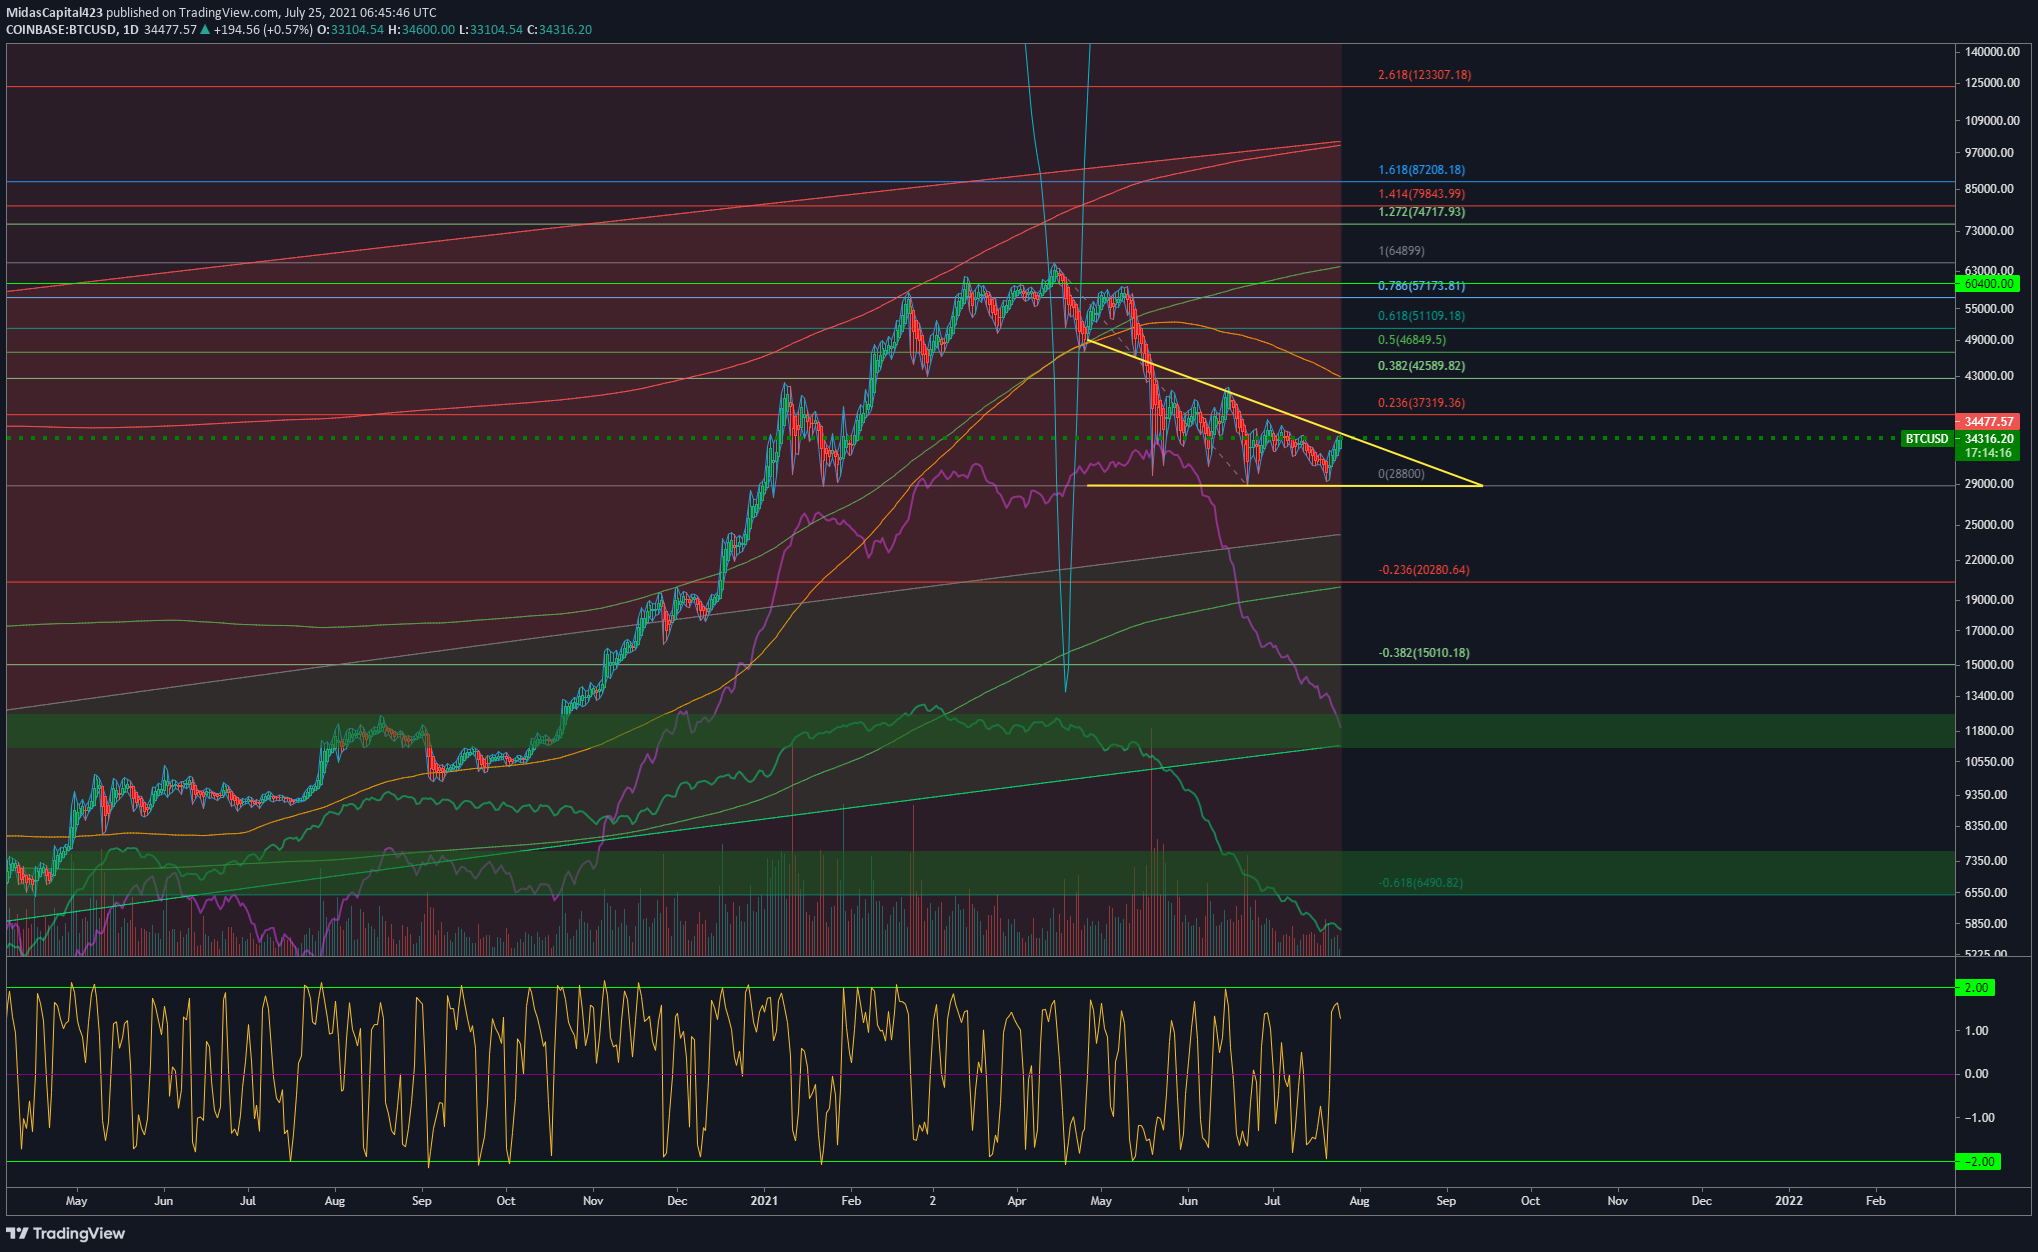Click the 2.00 oscillator upper level tag
The image size is (2038, 1252).
pos(1976,988)
